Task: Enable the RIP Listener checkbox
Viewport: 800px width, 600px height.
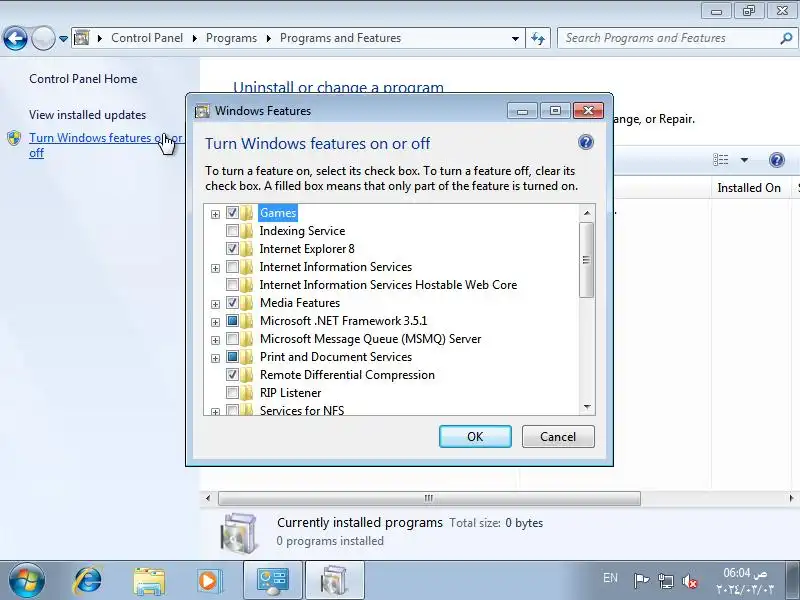Action: click(x=232, y=392)
